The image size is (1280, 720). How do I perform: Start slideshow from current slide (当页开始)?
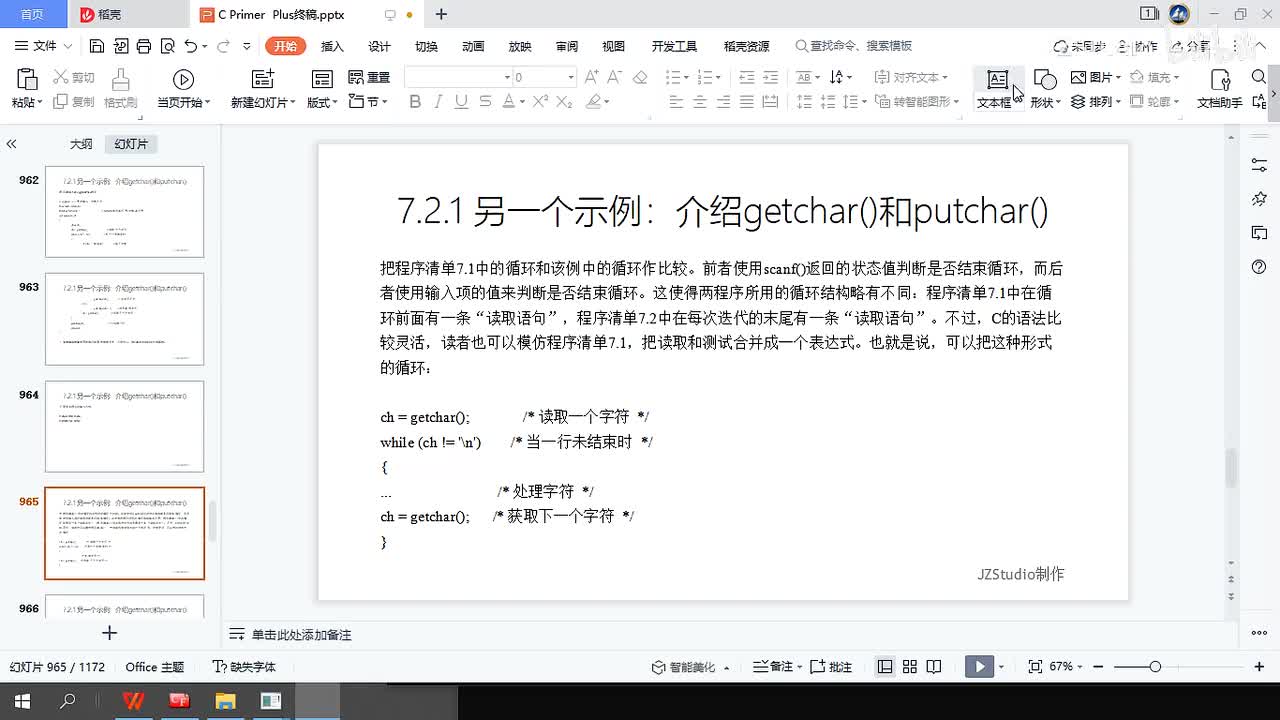coord(183,79)
